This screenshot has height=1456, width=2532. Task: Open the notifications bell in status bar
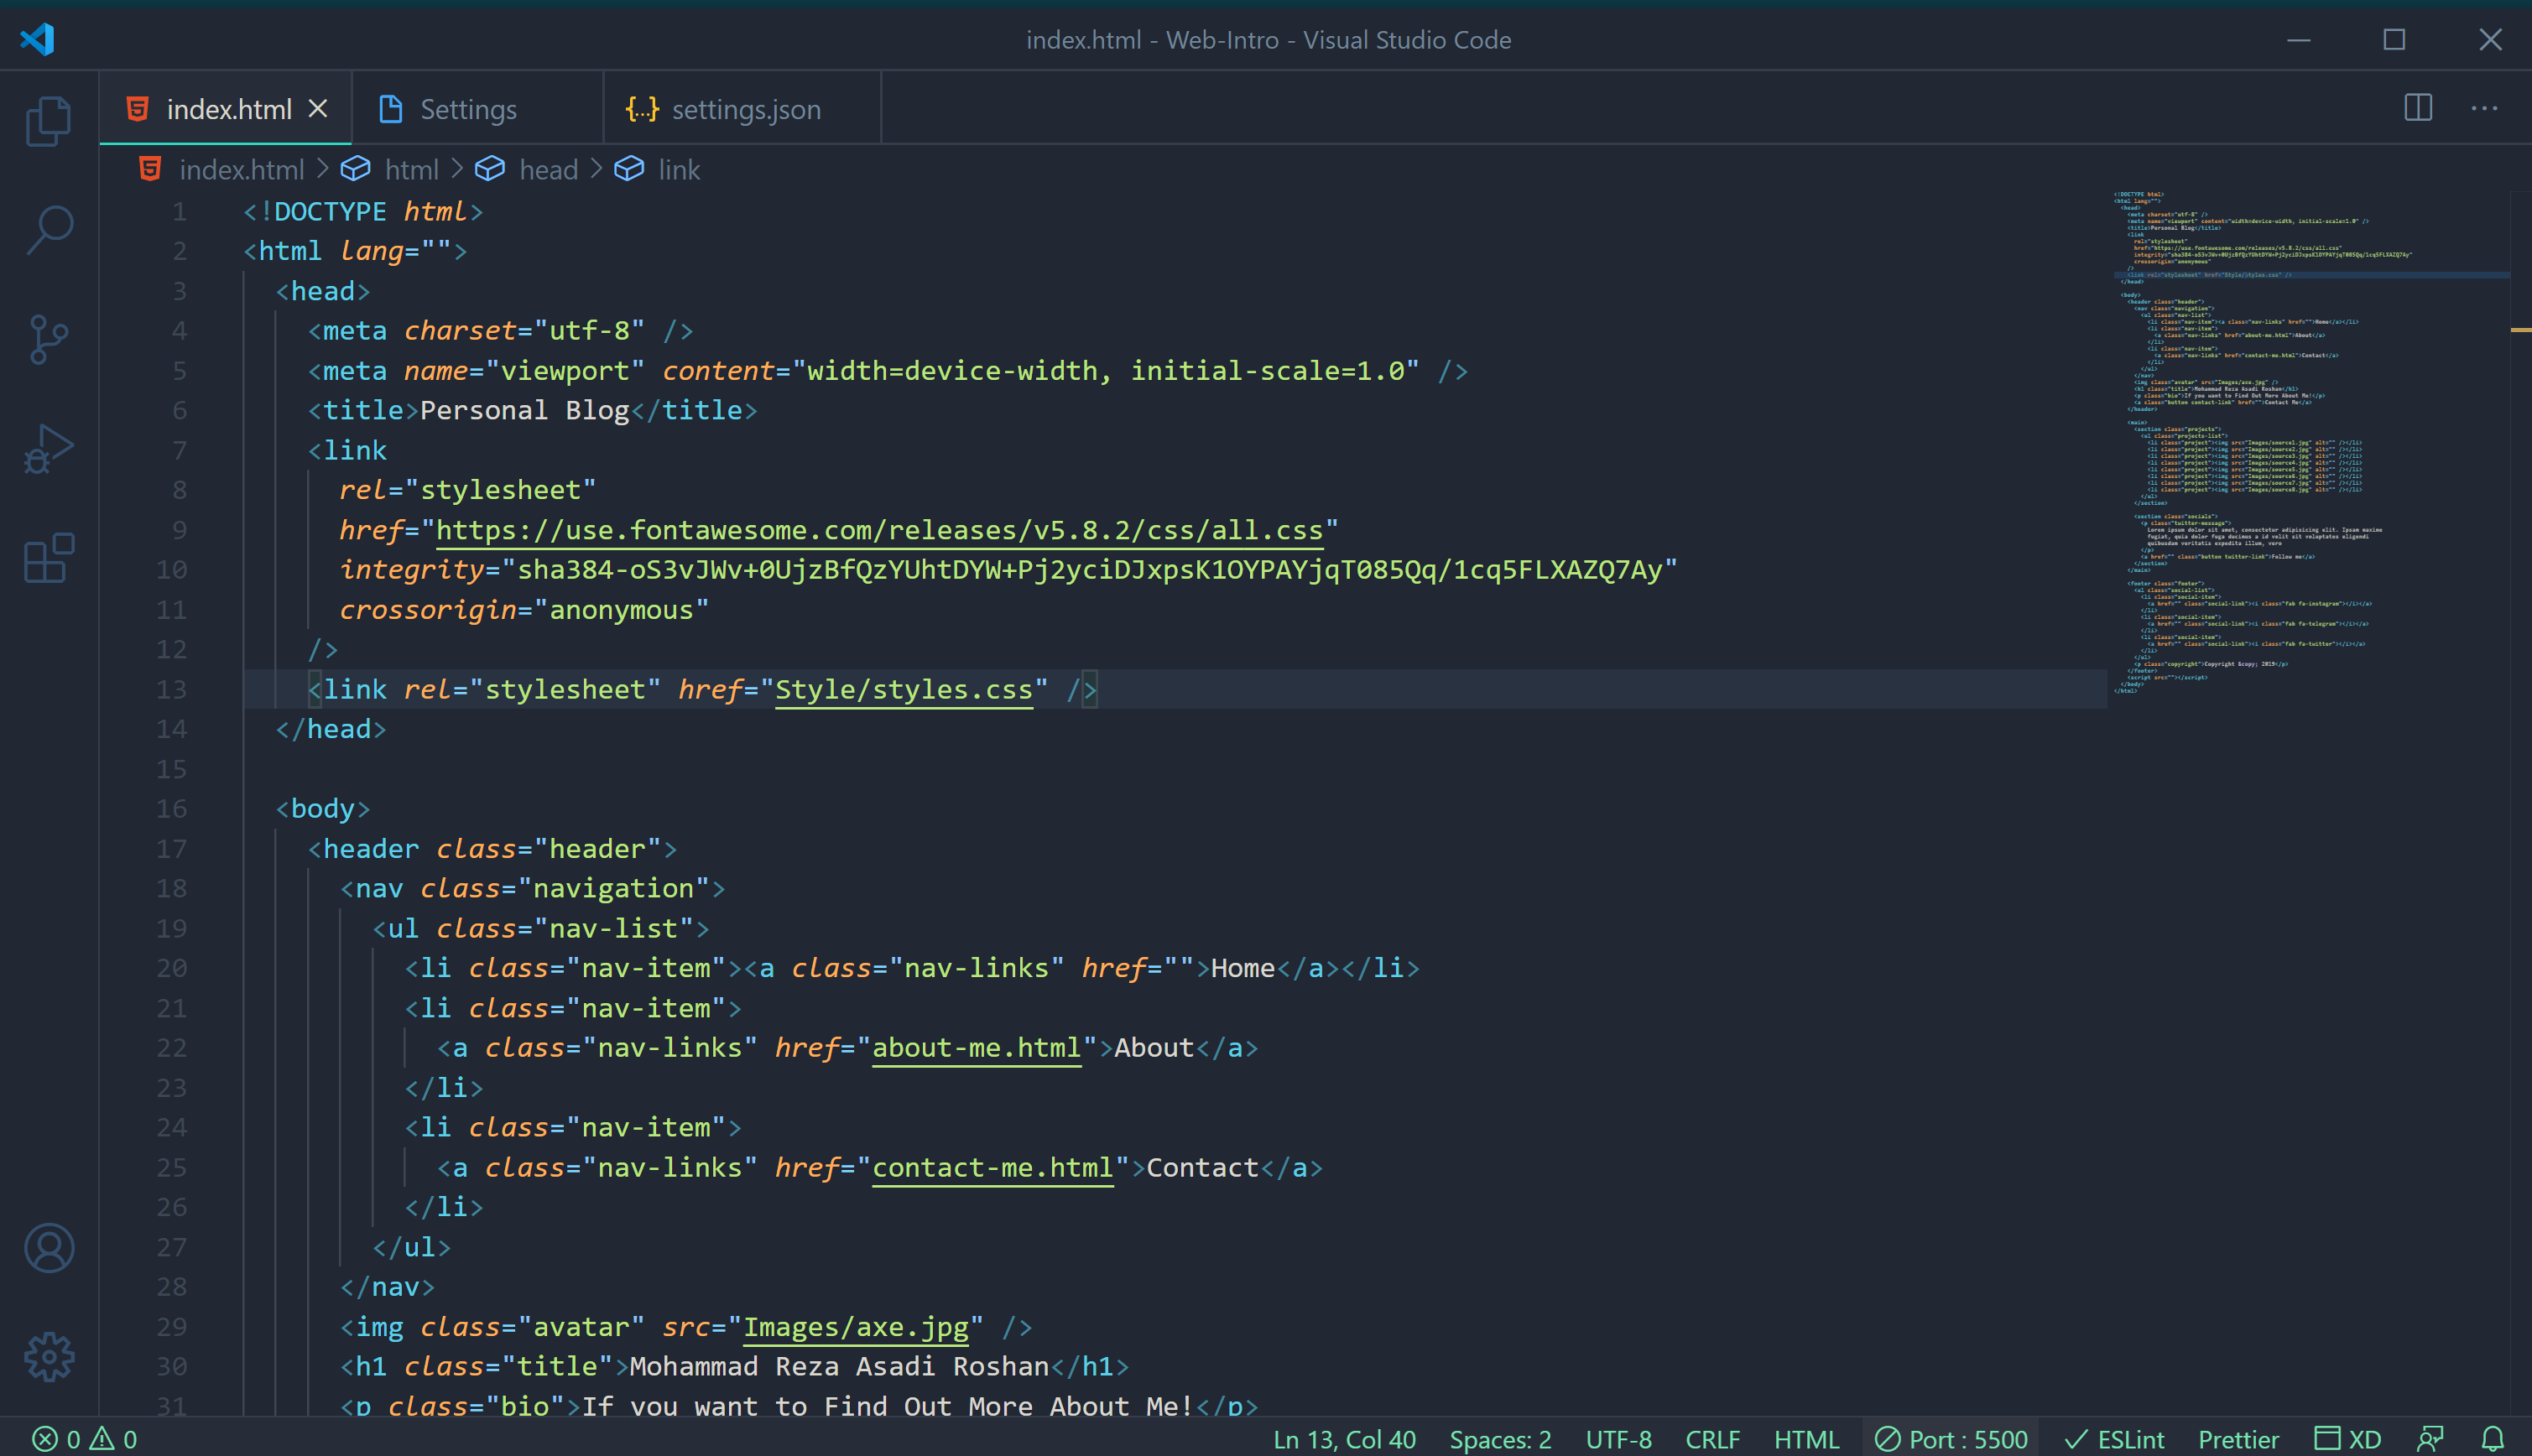point(2492,1439)
